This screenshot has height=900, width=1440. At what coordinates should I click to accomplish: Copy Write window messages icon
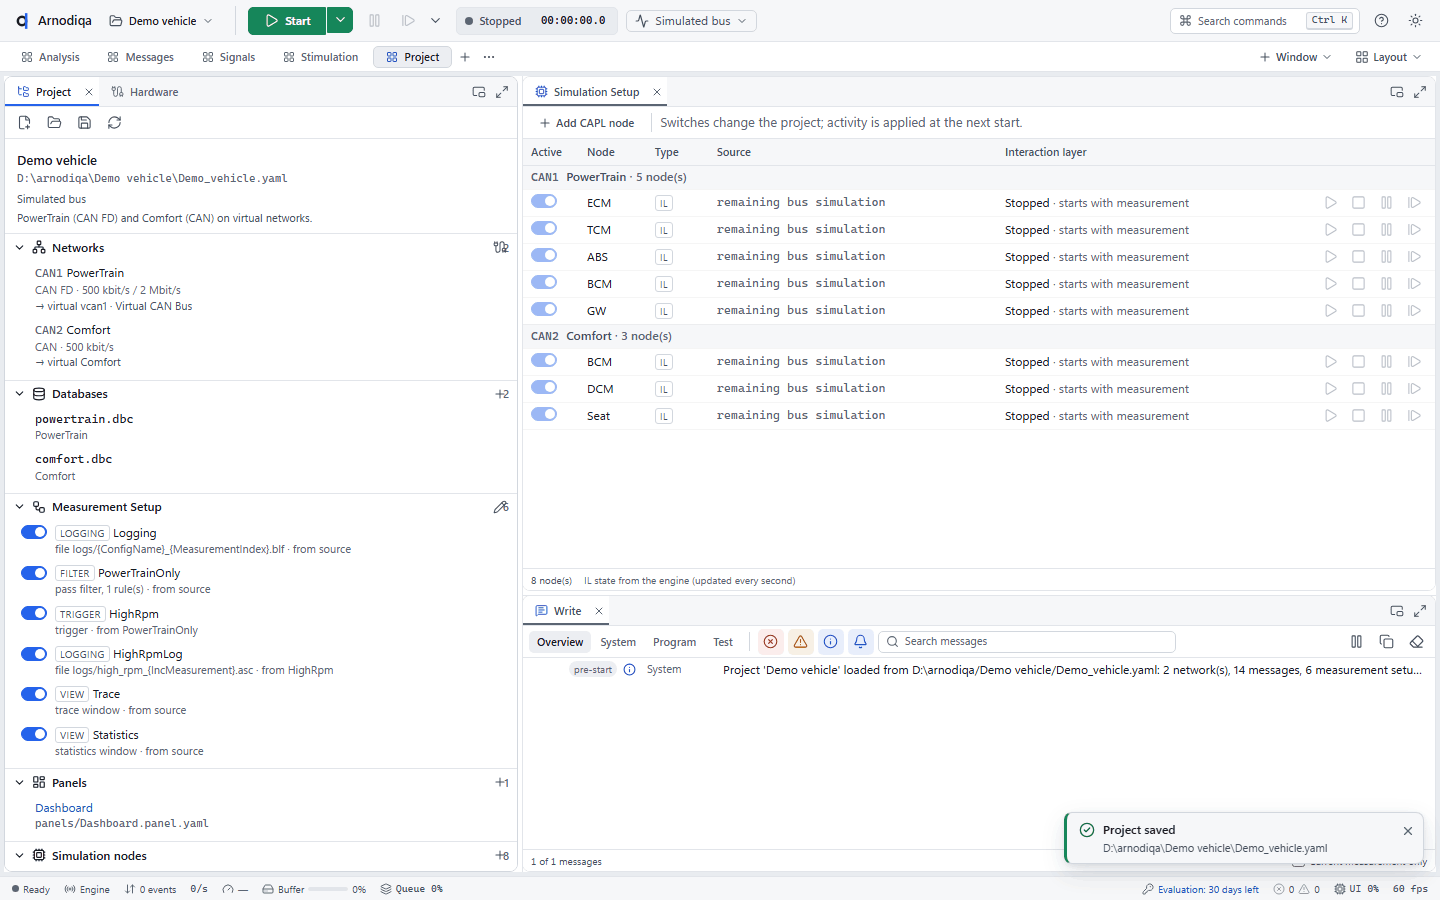(x=1386, y=642)
